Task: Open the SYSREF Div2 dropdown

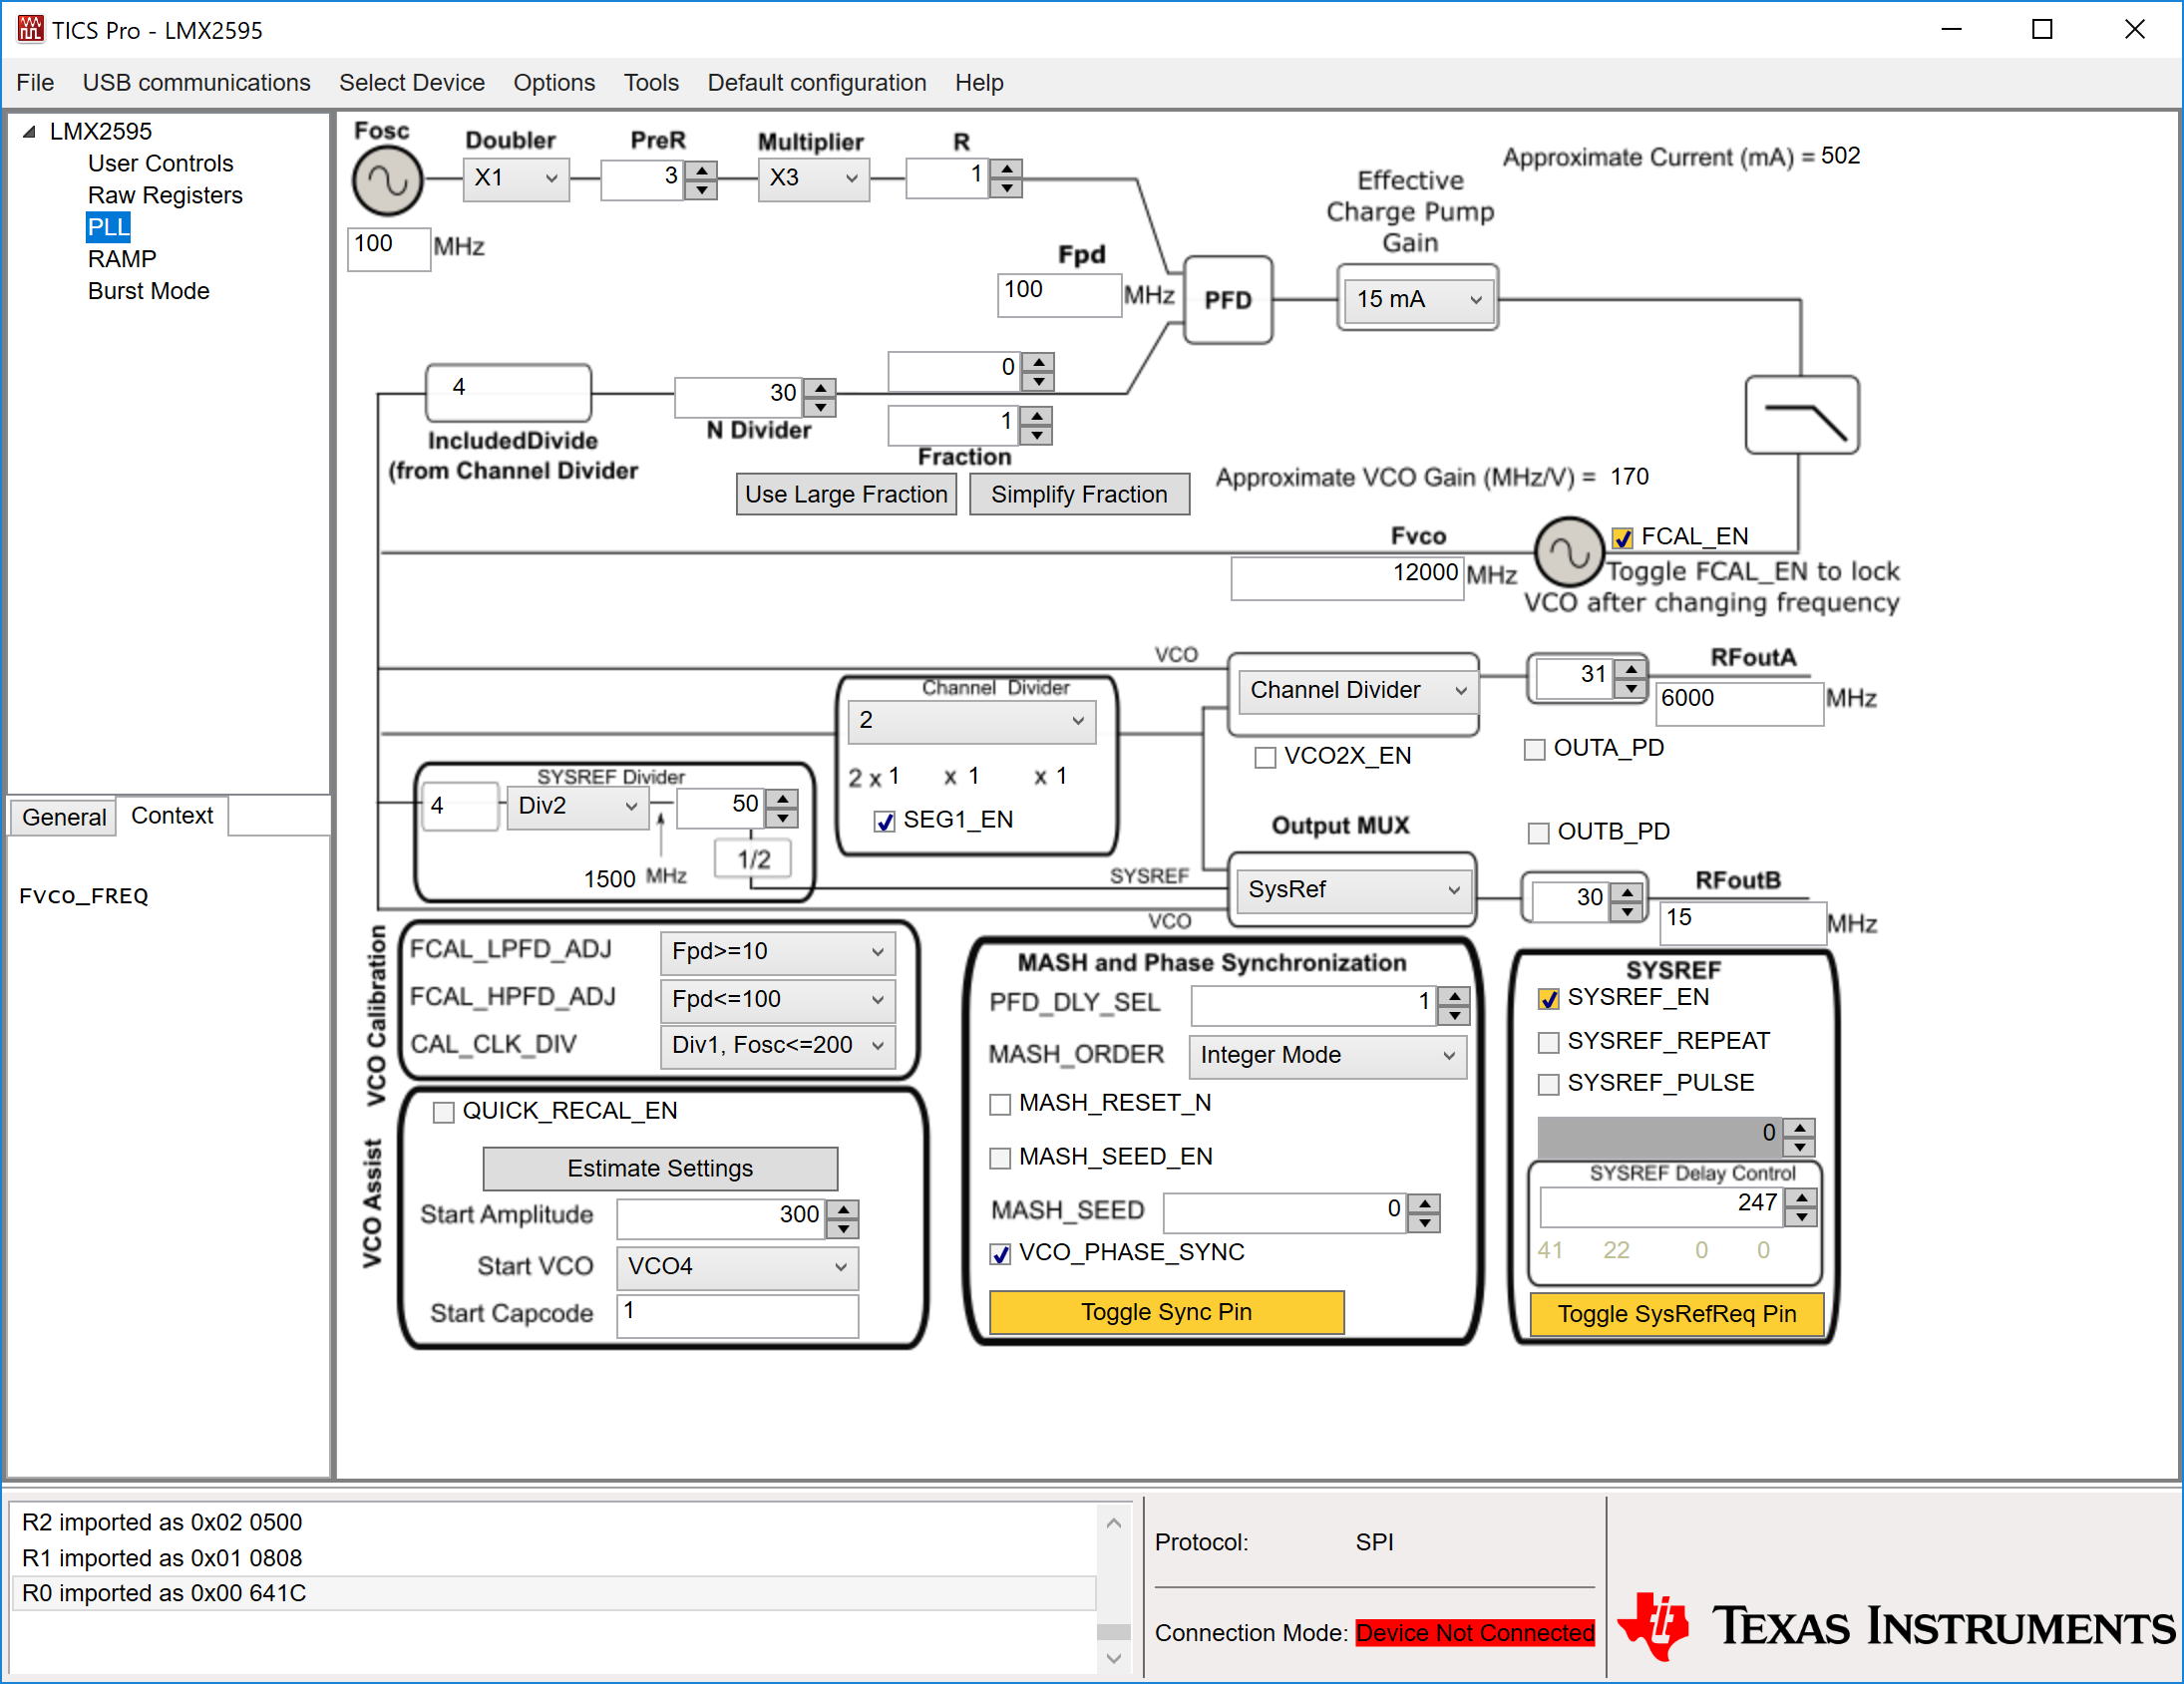Action: click(x=577, y=806)
